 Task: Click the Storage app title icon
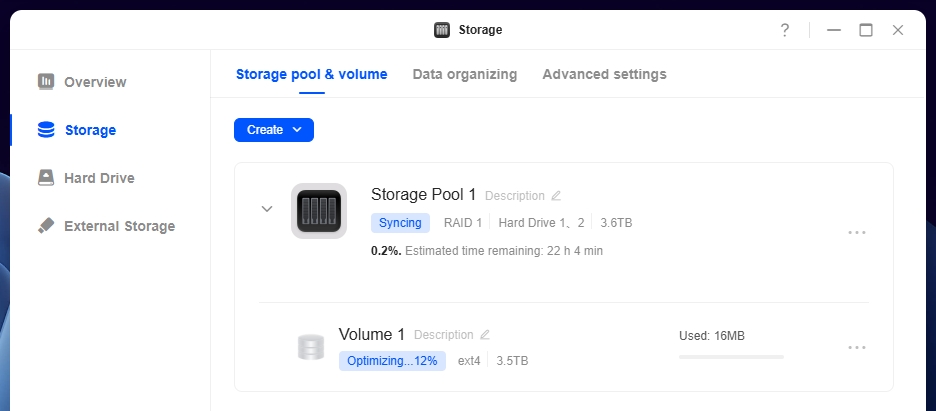pyautogui.click(x=442, y=30)
